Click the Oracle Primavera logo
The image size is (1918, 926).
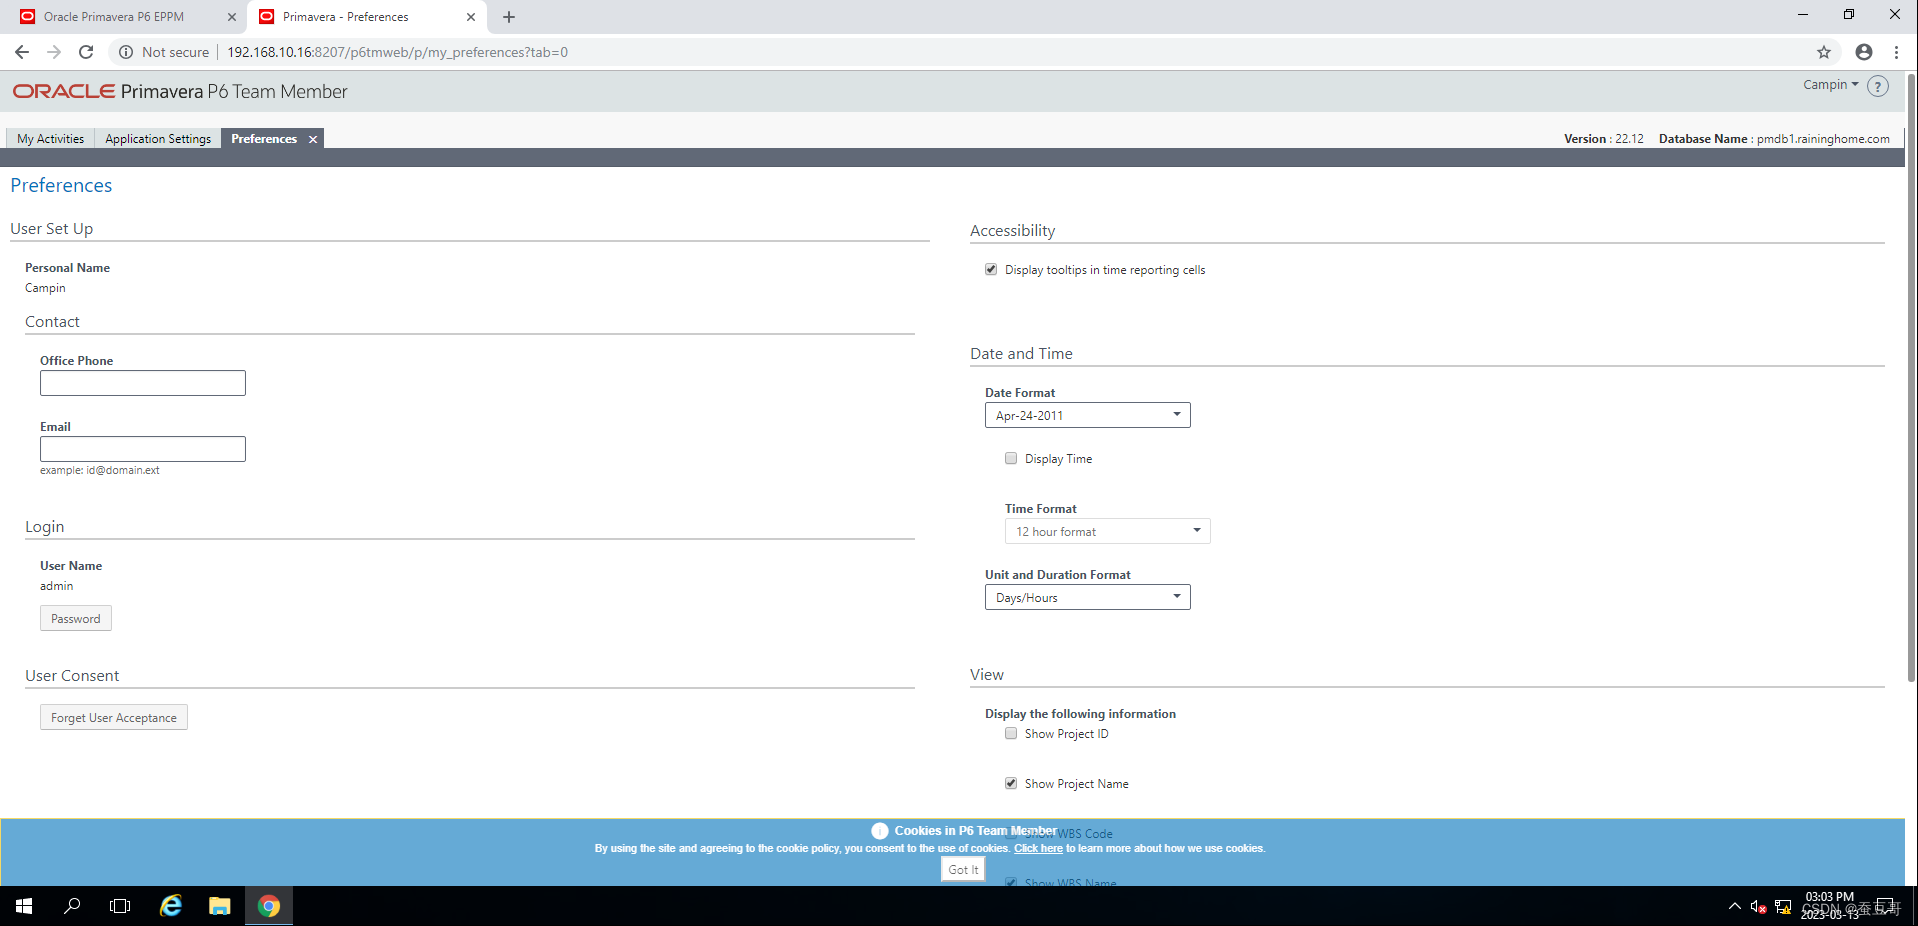point(62,90)
